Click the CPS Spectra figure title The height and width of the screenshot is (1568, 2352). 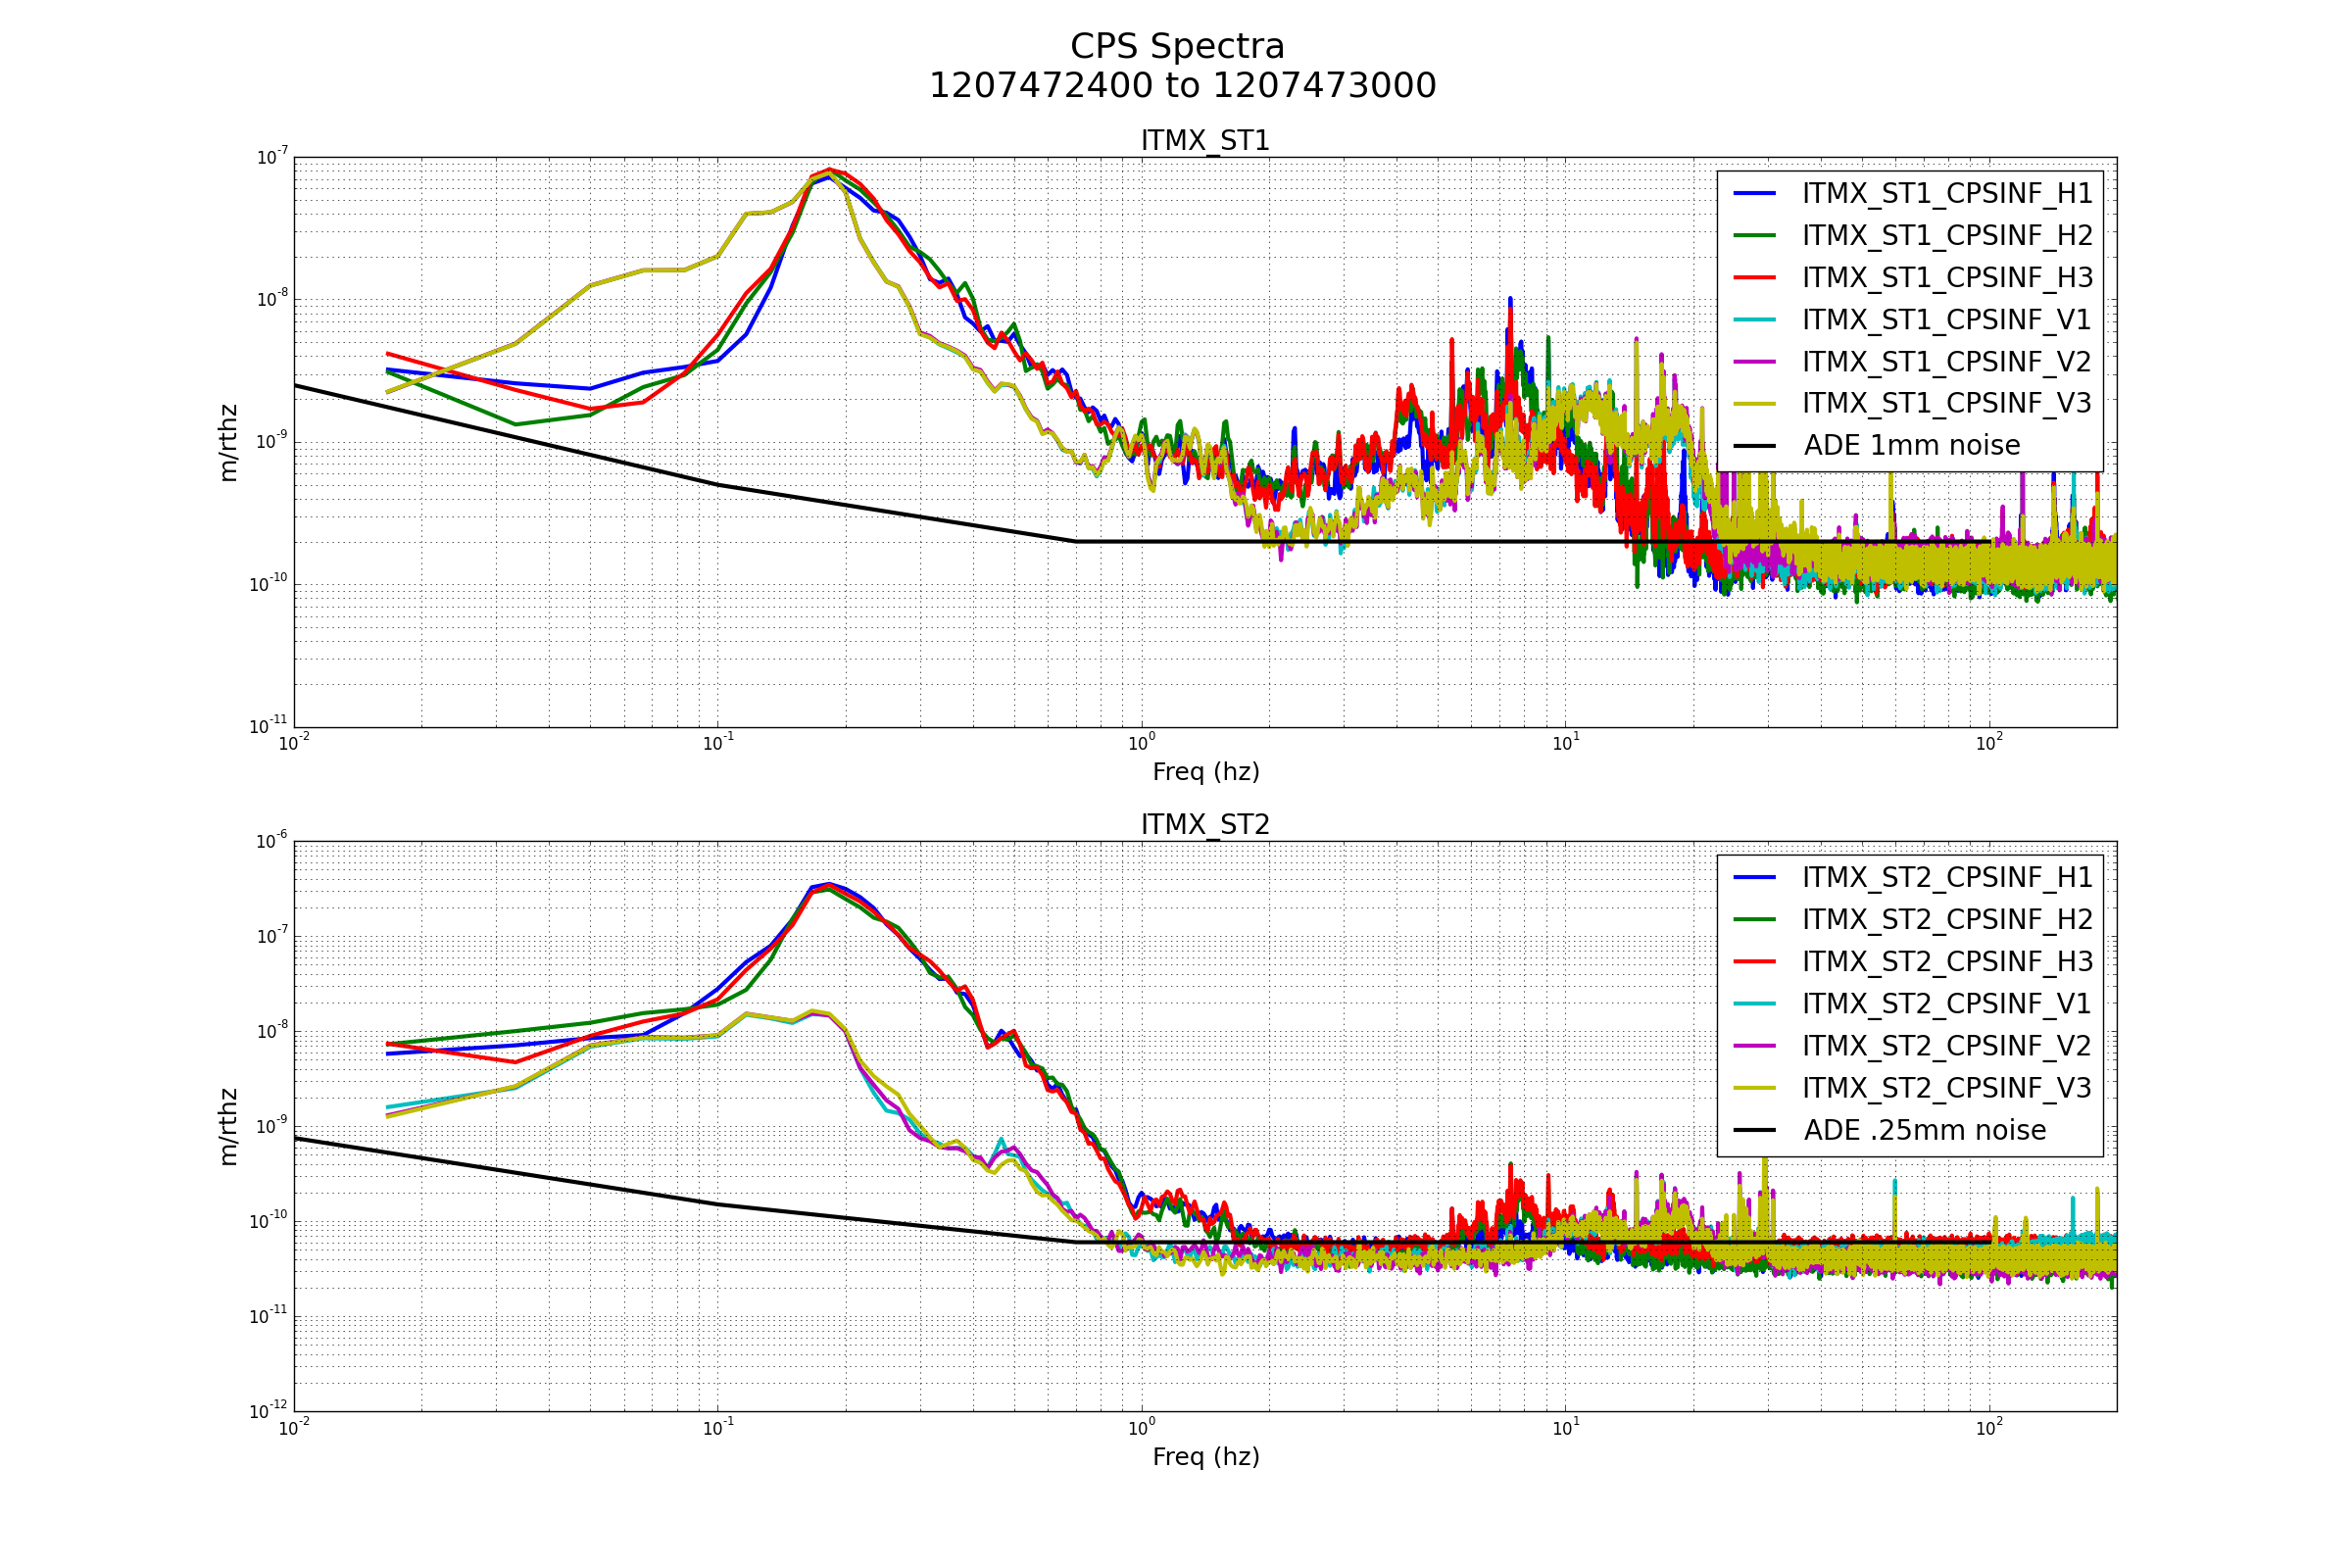[1177, 47]
